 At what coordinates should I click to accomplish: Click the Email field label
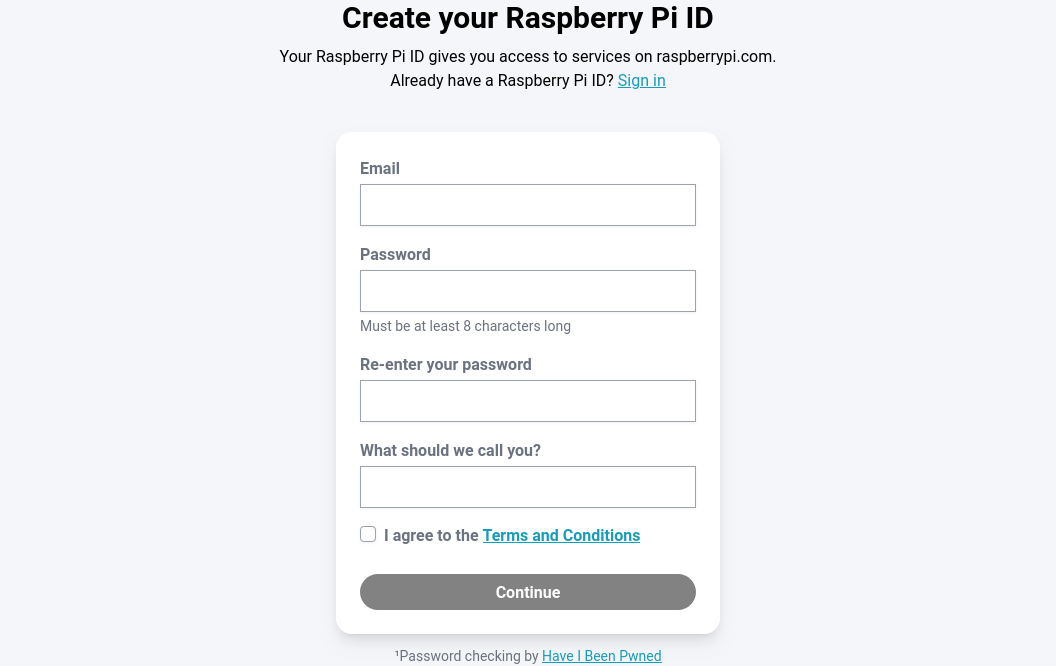click(380, 168)
